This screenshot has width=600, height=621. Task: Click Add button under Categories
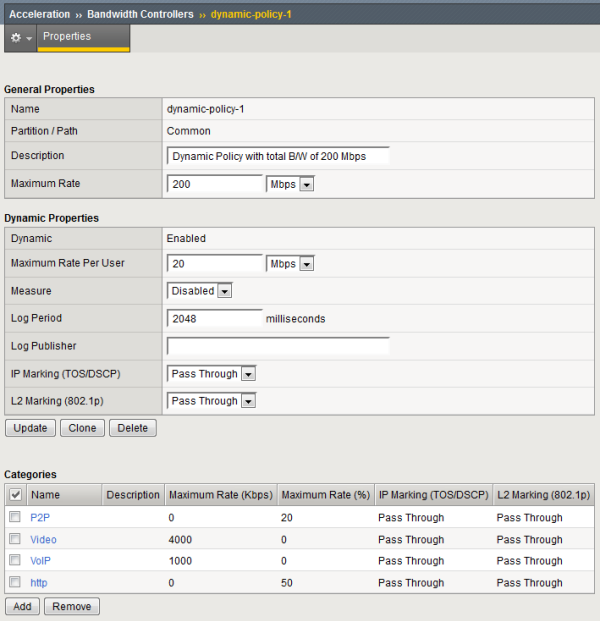point(23,607)
